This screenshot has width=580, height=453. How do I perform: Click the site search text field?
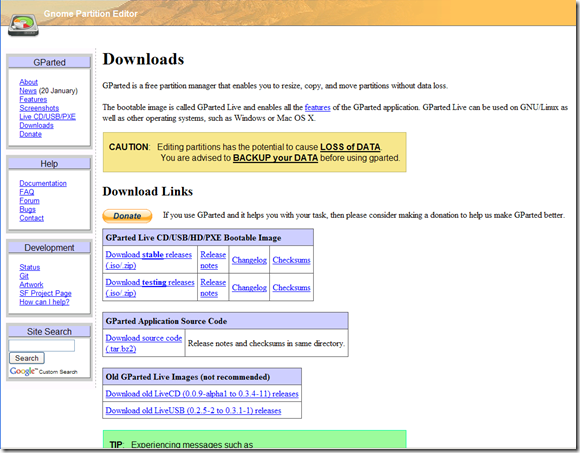(x=41, y=345)
